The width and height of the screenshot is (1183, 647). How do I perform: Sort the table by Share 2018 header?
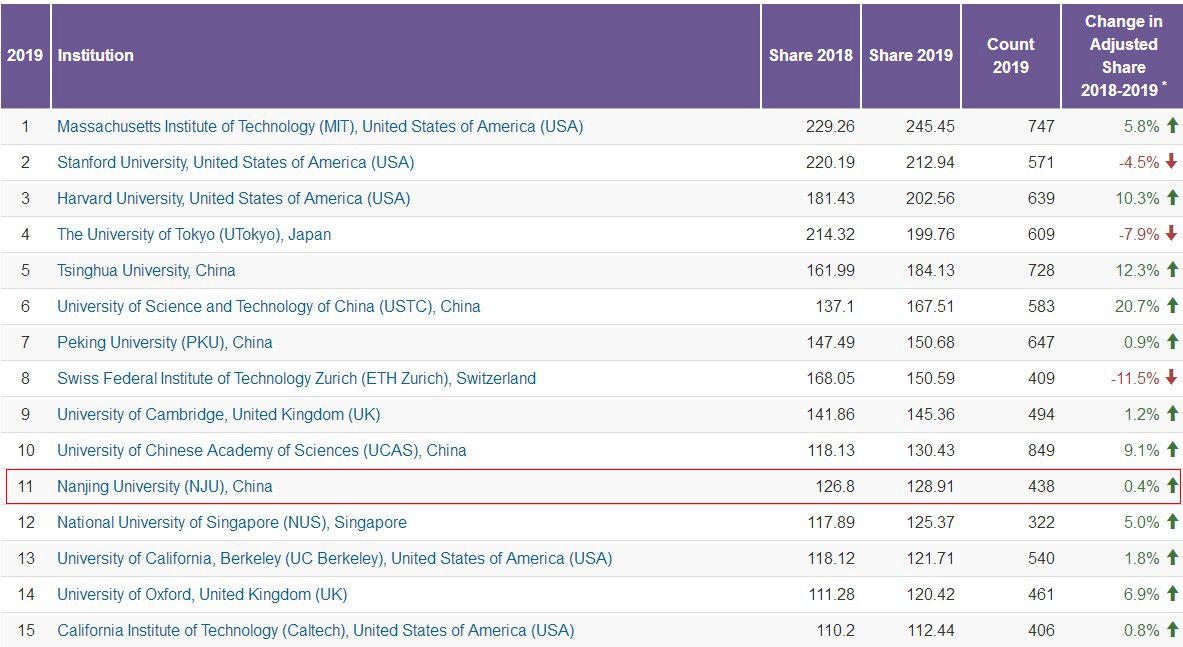(810, 56)
